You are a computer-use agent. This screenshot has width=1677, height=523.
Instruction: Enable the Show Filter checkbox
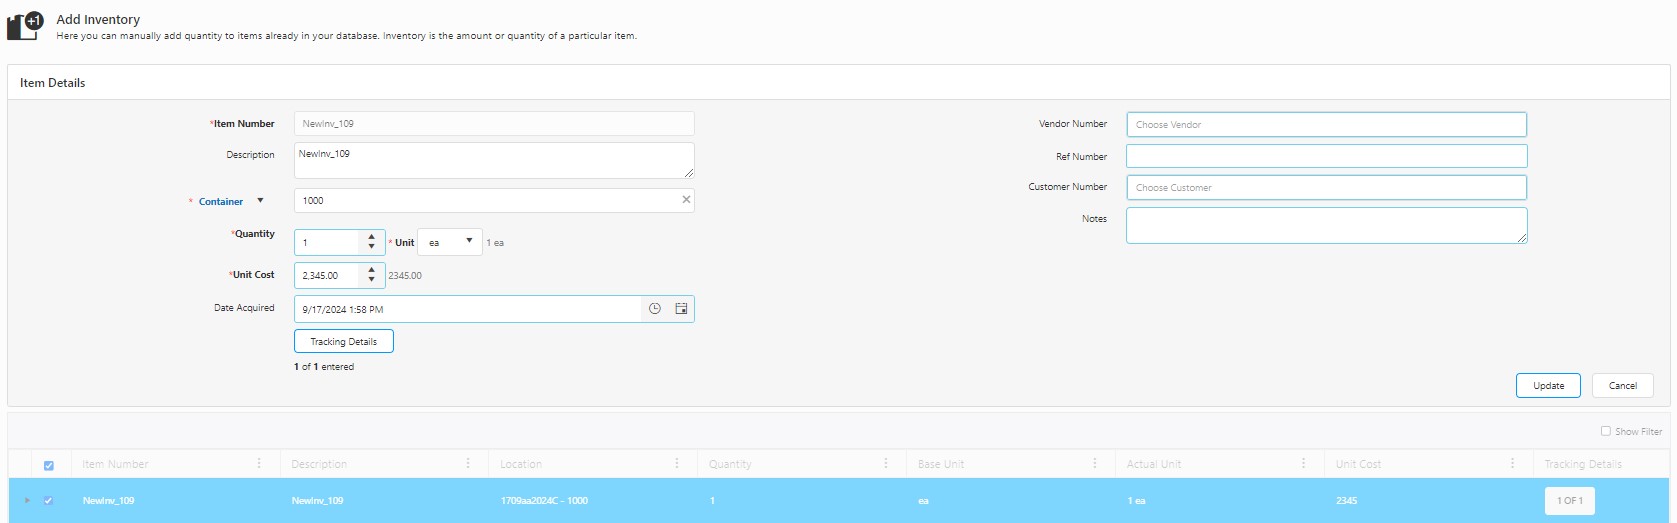click(x=1606, y=431)
